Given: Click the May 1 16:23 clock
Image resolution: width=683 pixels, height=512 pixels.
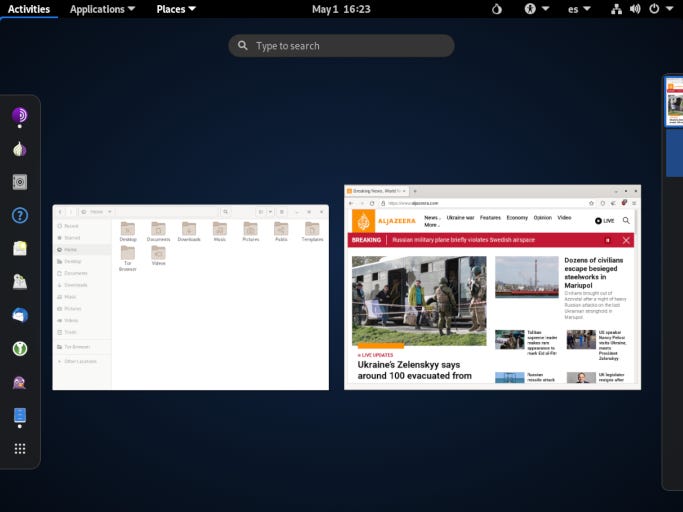Looking at the screenshot, I should [x=341, y=9].
